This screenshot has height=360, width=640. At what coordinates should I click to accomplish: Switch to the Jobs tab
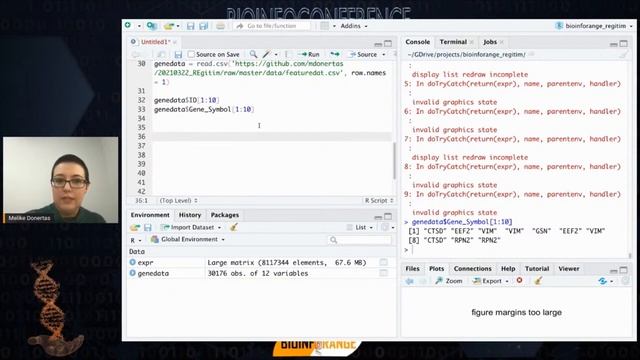[x=490, y=42]
